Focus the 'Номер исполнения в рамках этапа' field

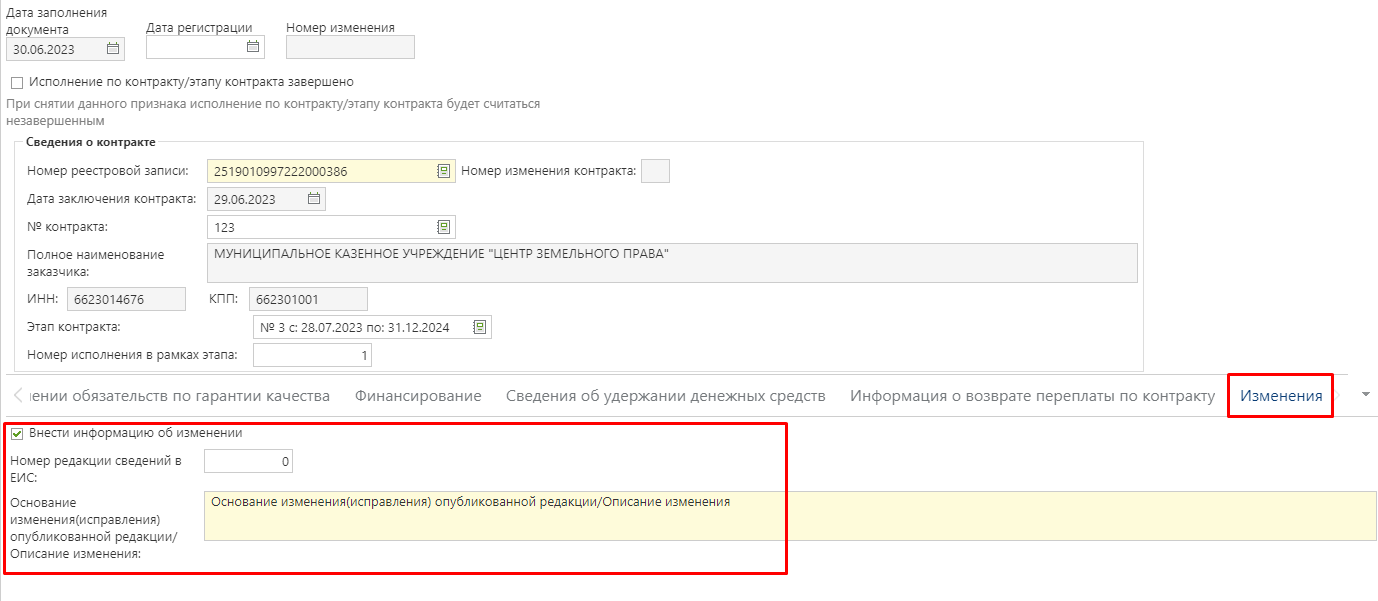(313, 355)
